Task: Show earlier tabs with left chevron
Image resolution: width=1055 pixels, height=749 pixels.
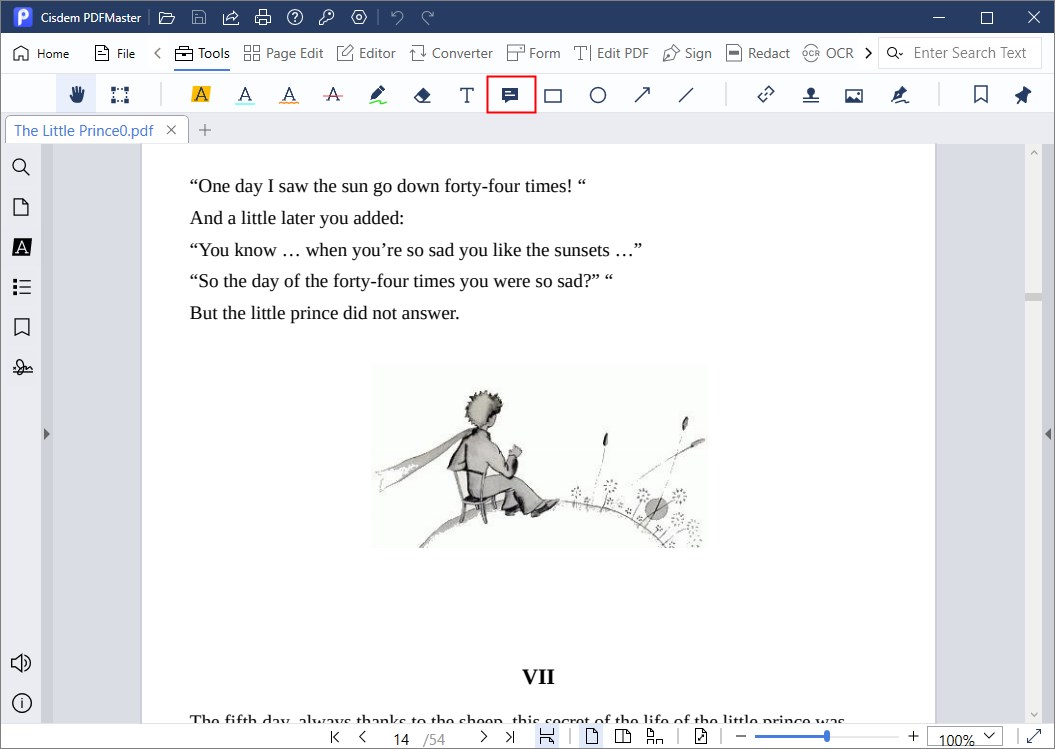Action: click(x=157, y=53)
